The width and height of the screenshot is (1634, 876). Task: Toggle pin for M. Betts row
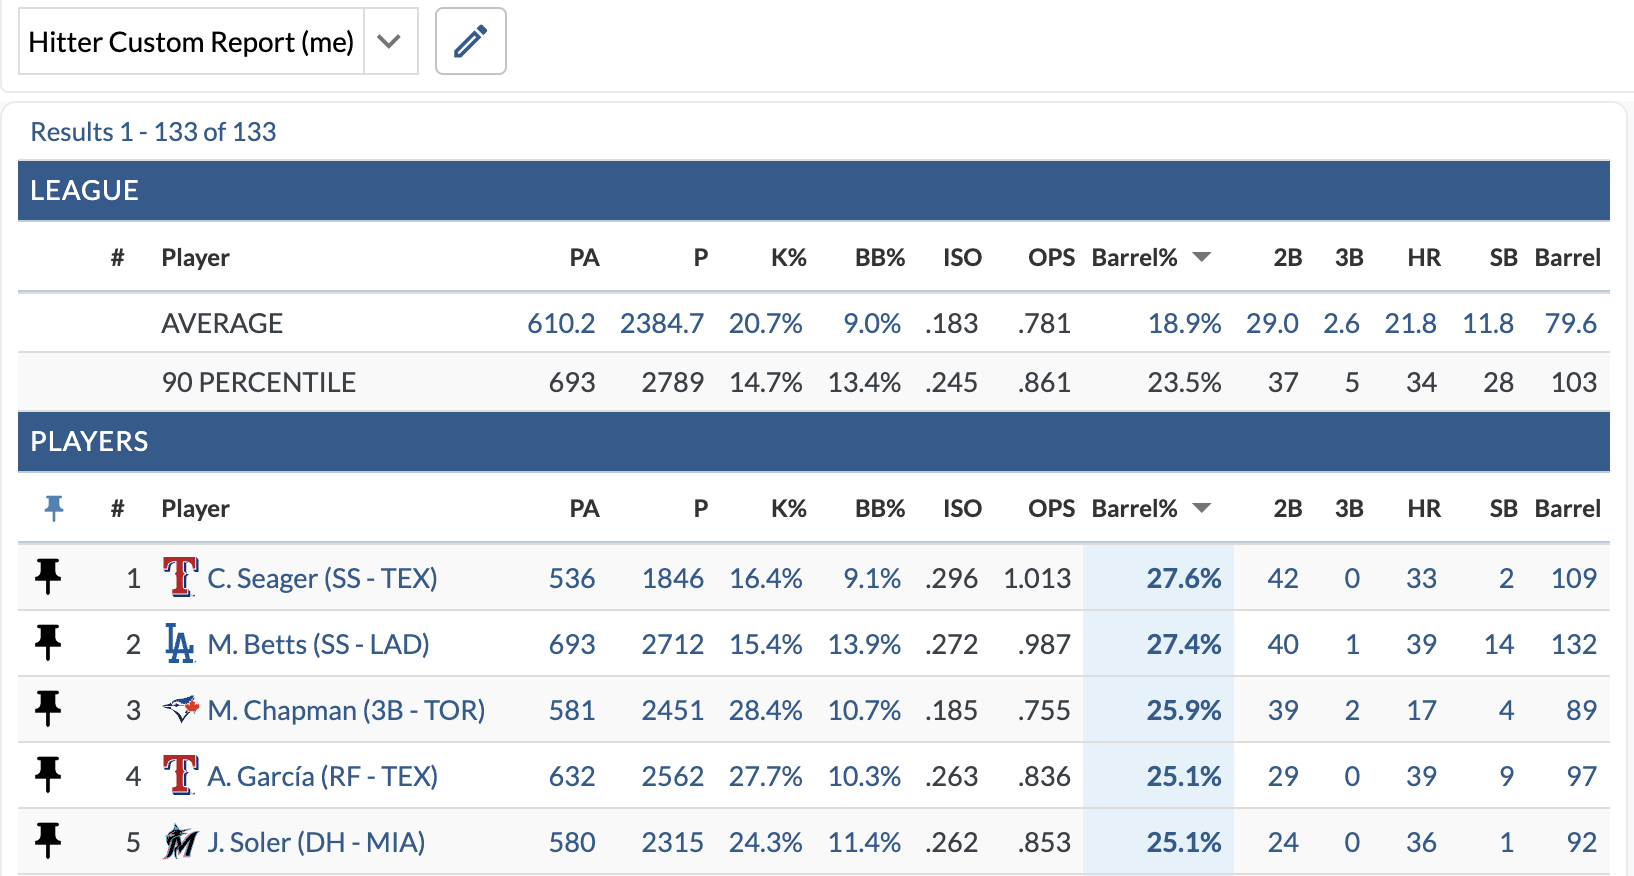[x=48, y=643]
